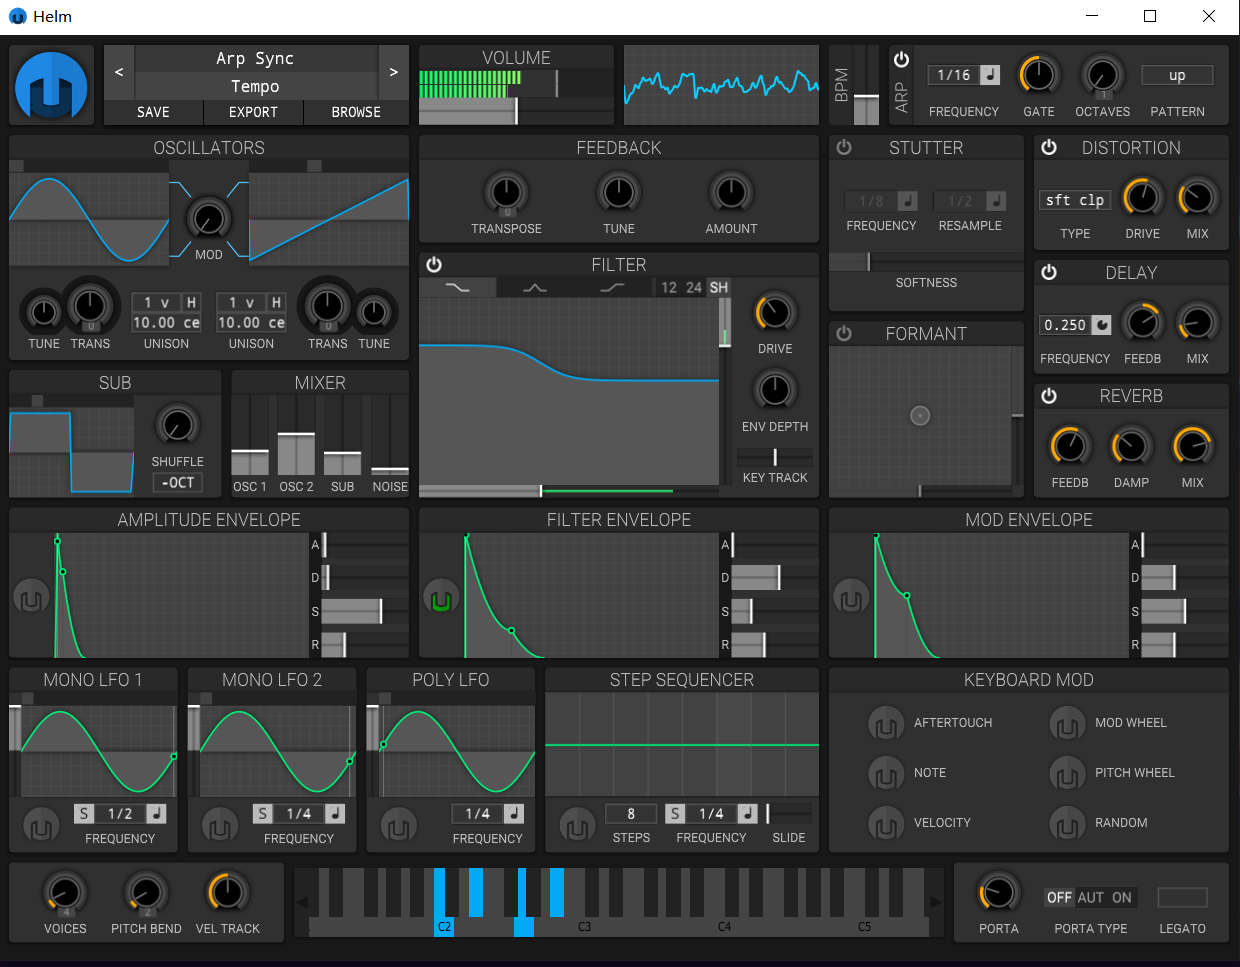Go to the next patch arrow

tap(394, 72)
